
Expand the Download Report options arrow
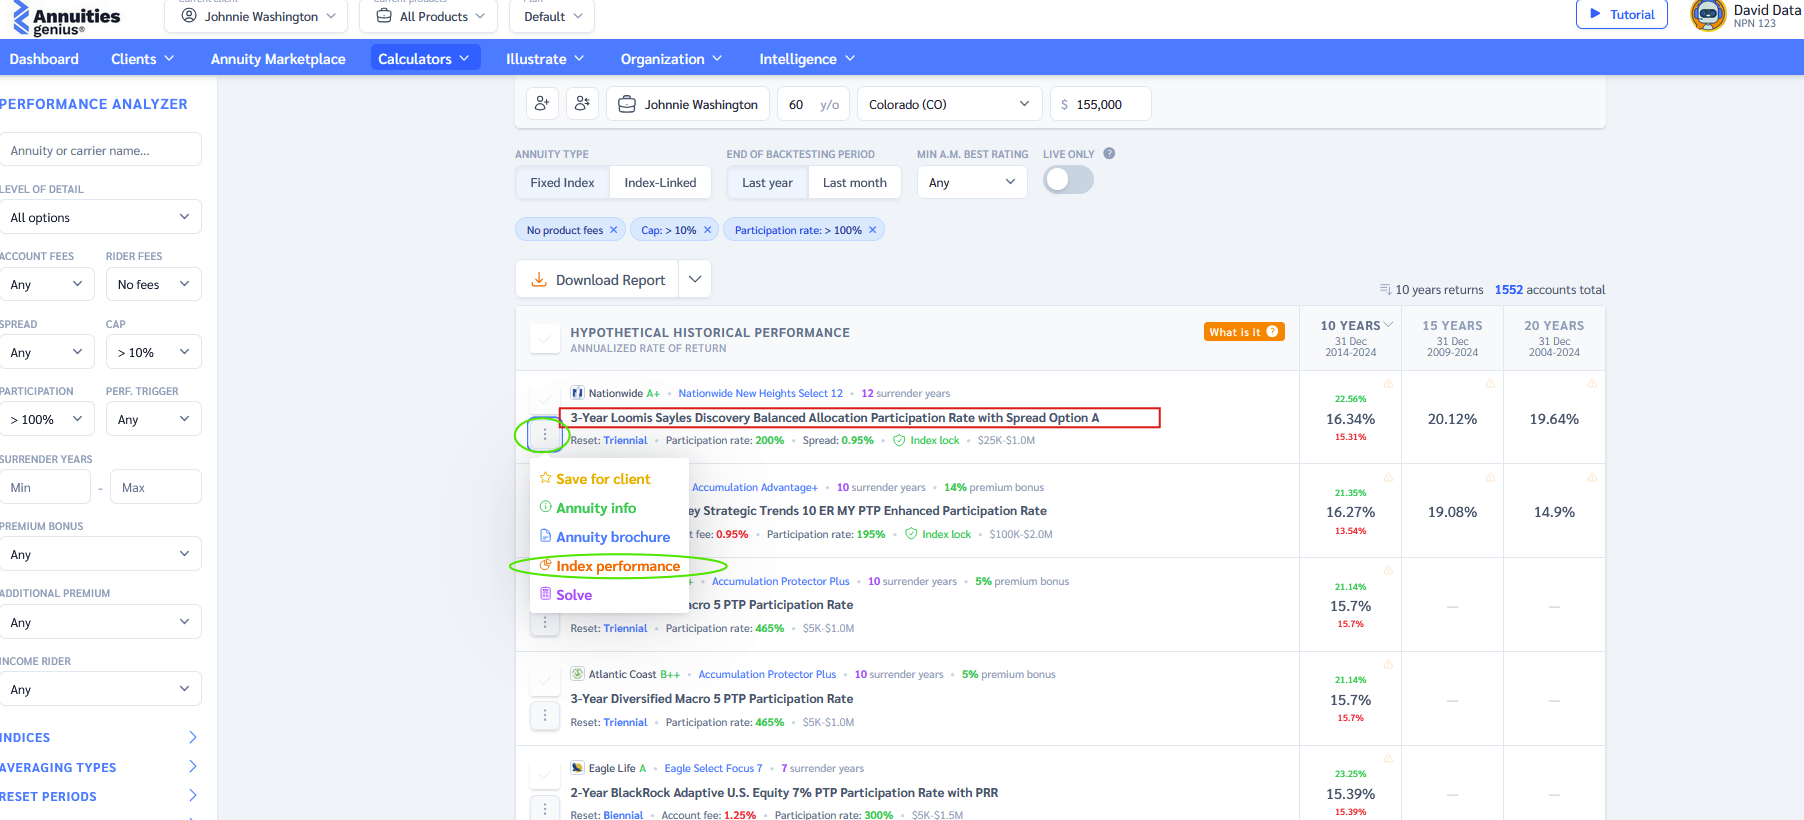point(695,279)
